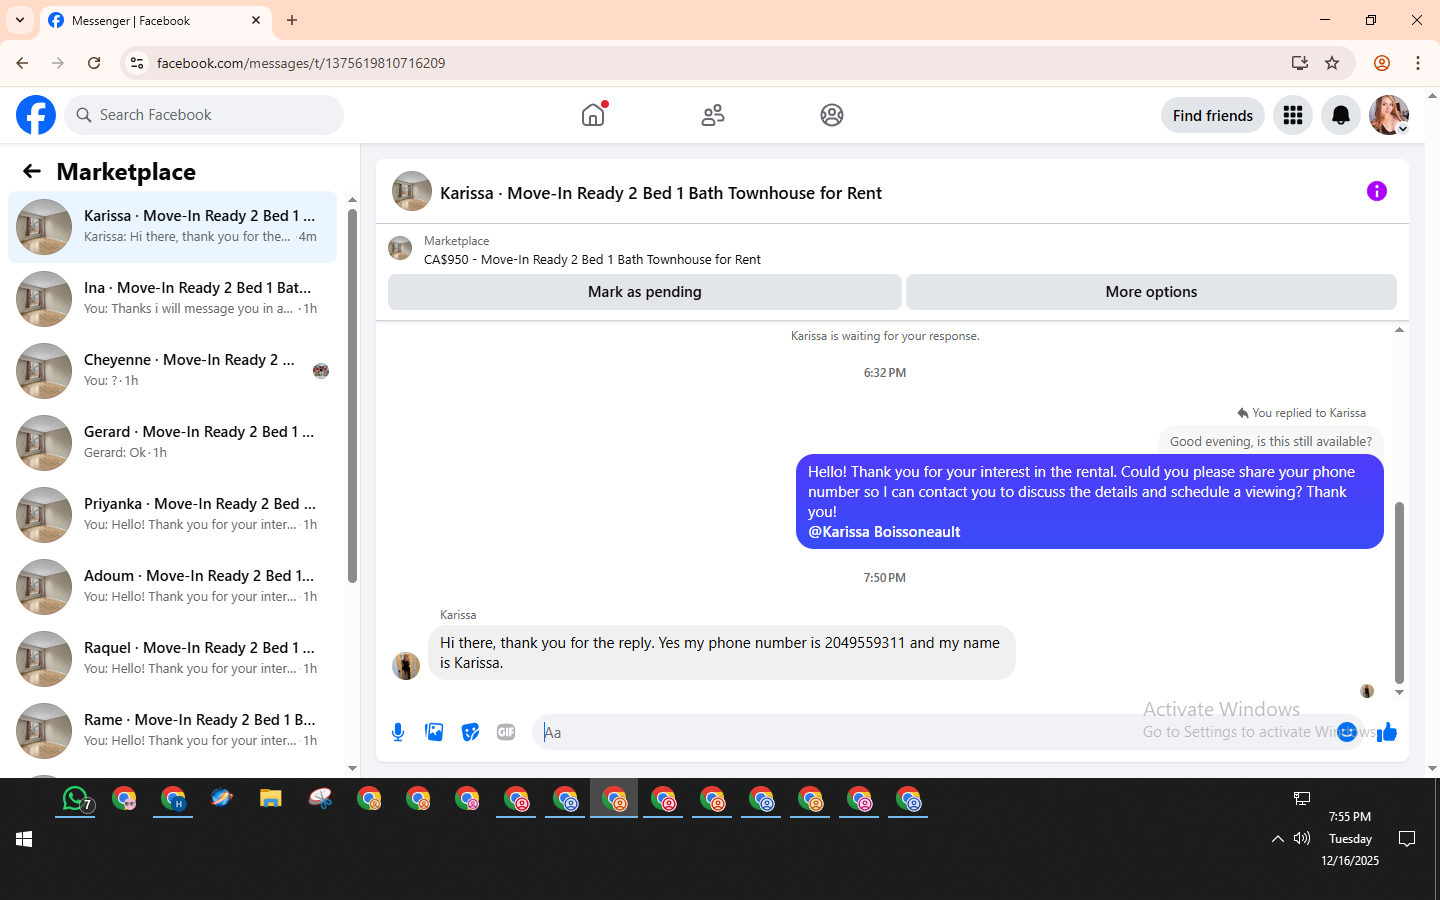
Task: Open the notifications bell
Action: (x=1341, y=115)
